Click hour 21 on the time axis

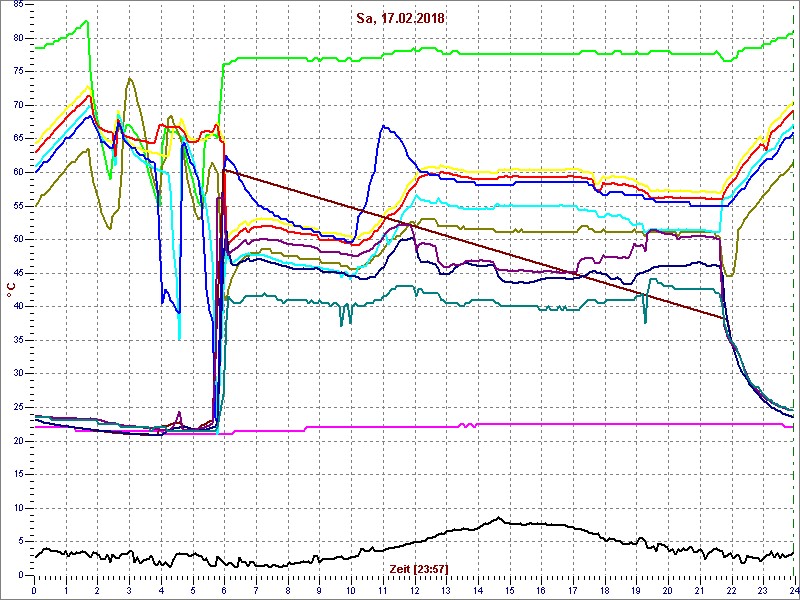(x=699, y=588)
